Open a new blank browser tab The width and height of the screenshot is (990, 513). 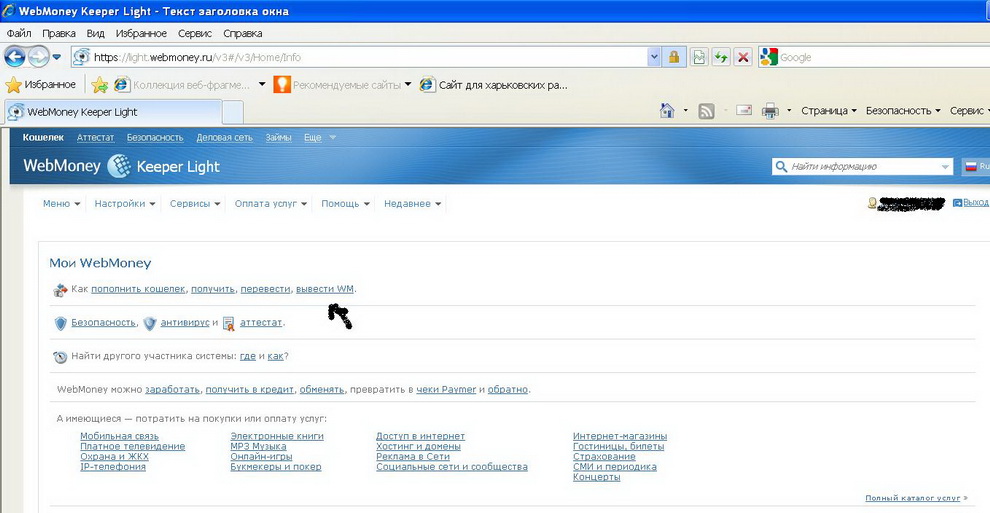click(x=233, y=112)
